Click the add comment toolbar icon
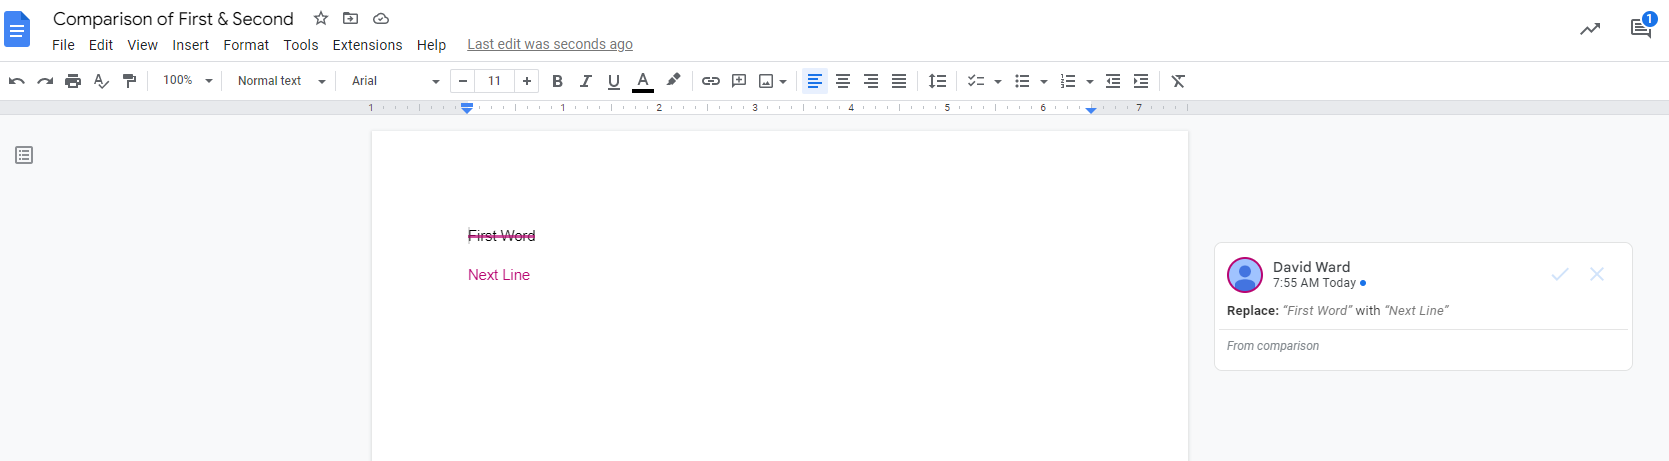The image size is (1669, 461). [x=739, y=81]
